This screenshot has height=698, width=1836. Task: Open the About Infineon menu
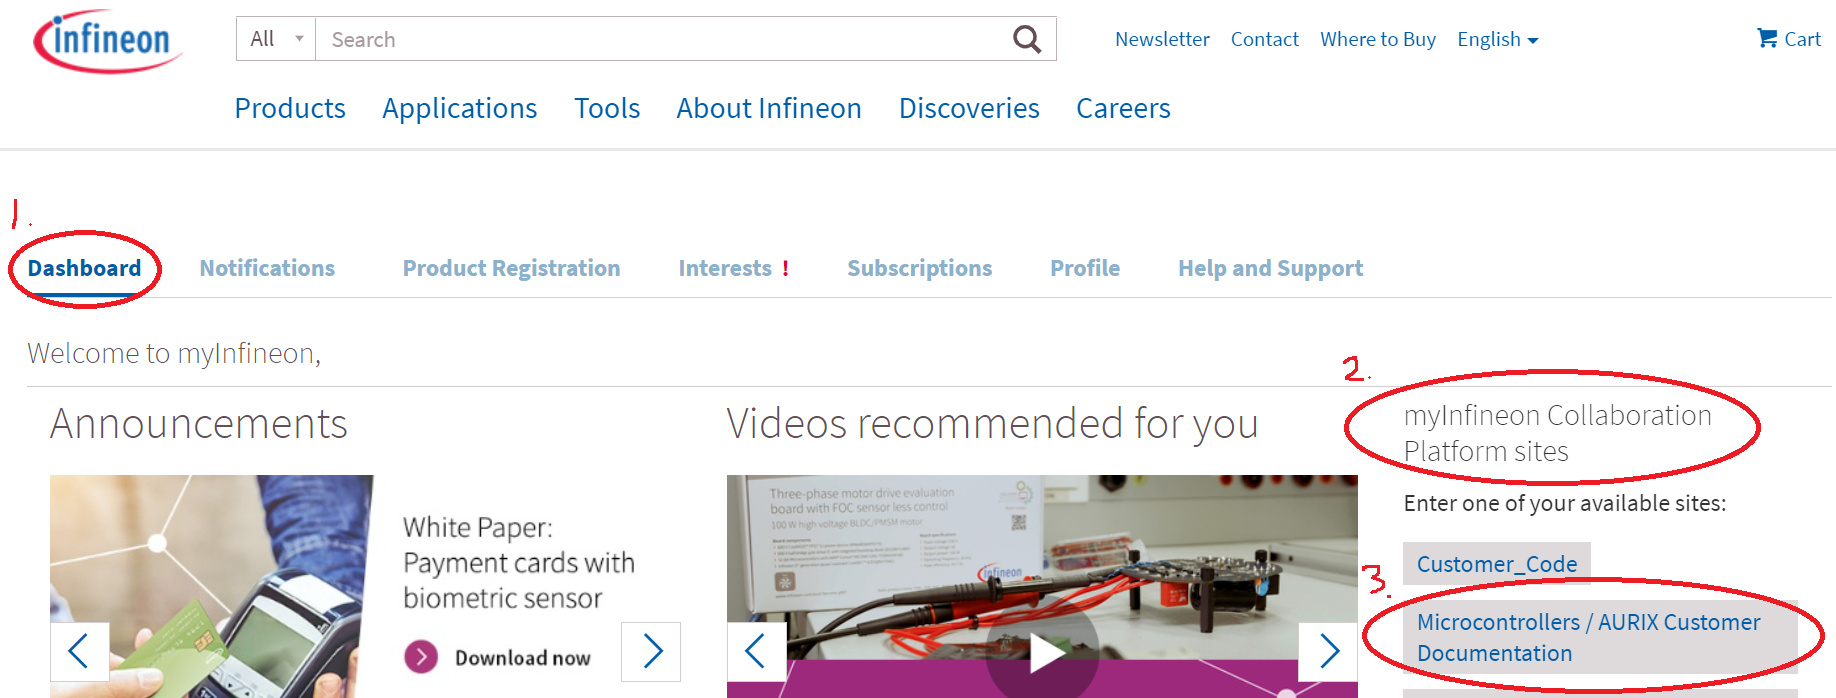tap(769, 108)
